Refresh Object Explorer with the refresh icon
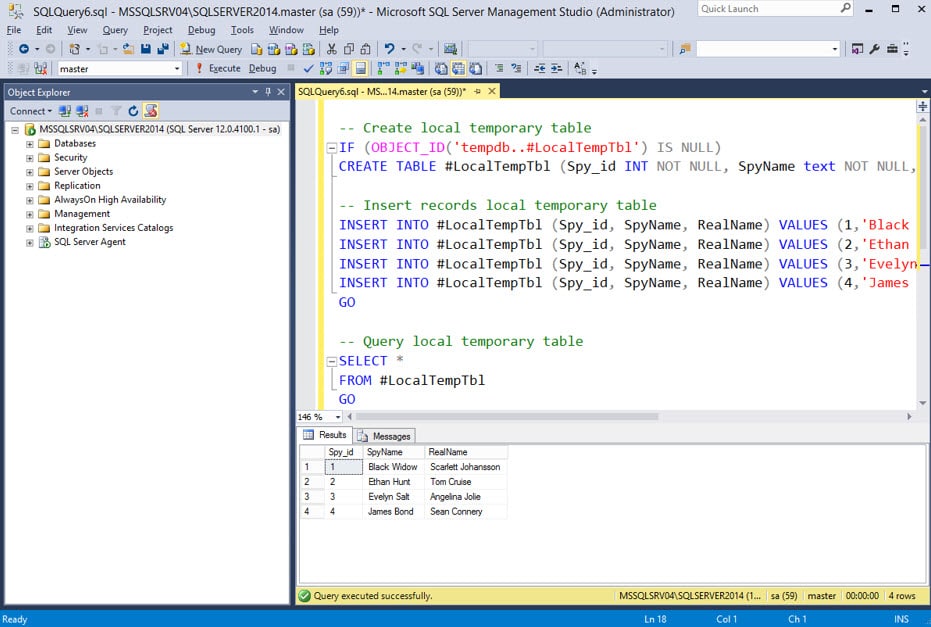Viewport: 931px width, 627px height. click(133, 111)
